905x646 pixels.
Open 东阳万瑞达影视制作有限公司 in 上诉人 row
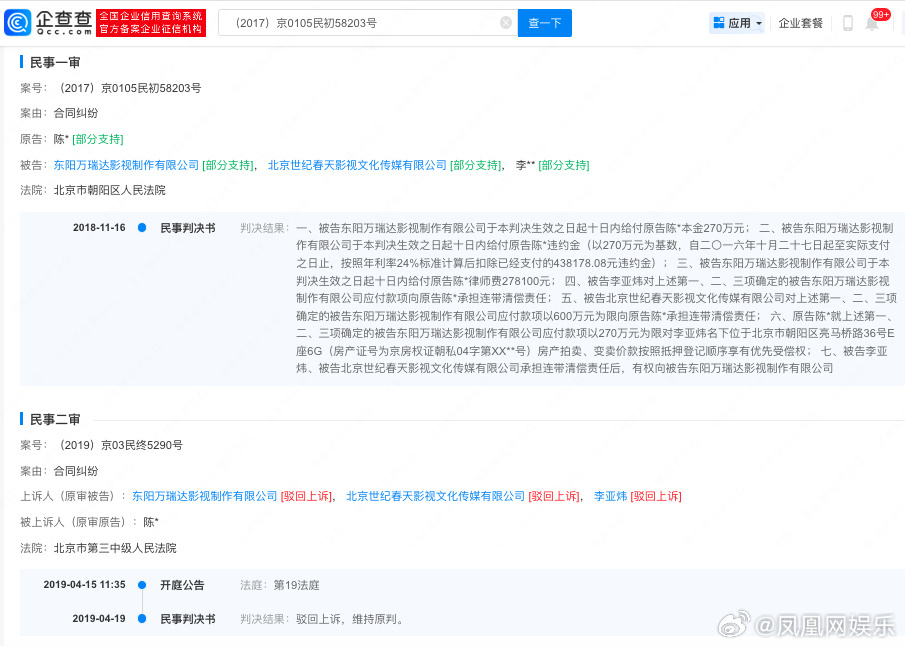pyautogui.click(x=205, y=496)
